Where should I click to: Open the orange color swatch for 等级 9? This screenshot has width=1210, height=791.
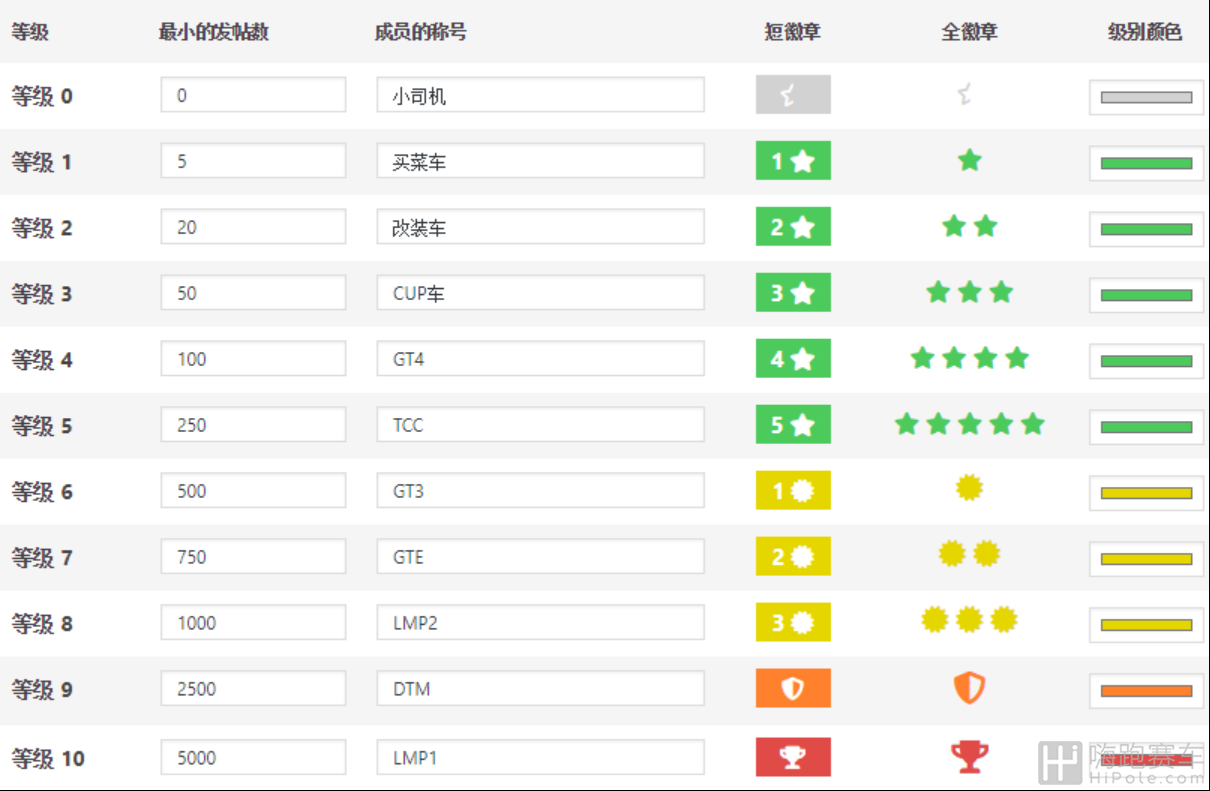1146,691
